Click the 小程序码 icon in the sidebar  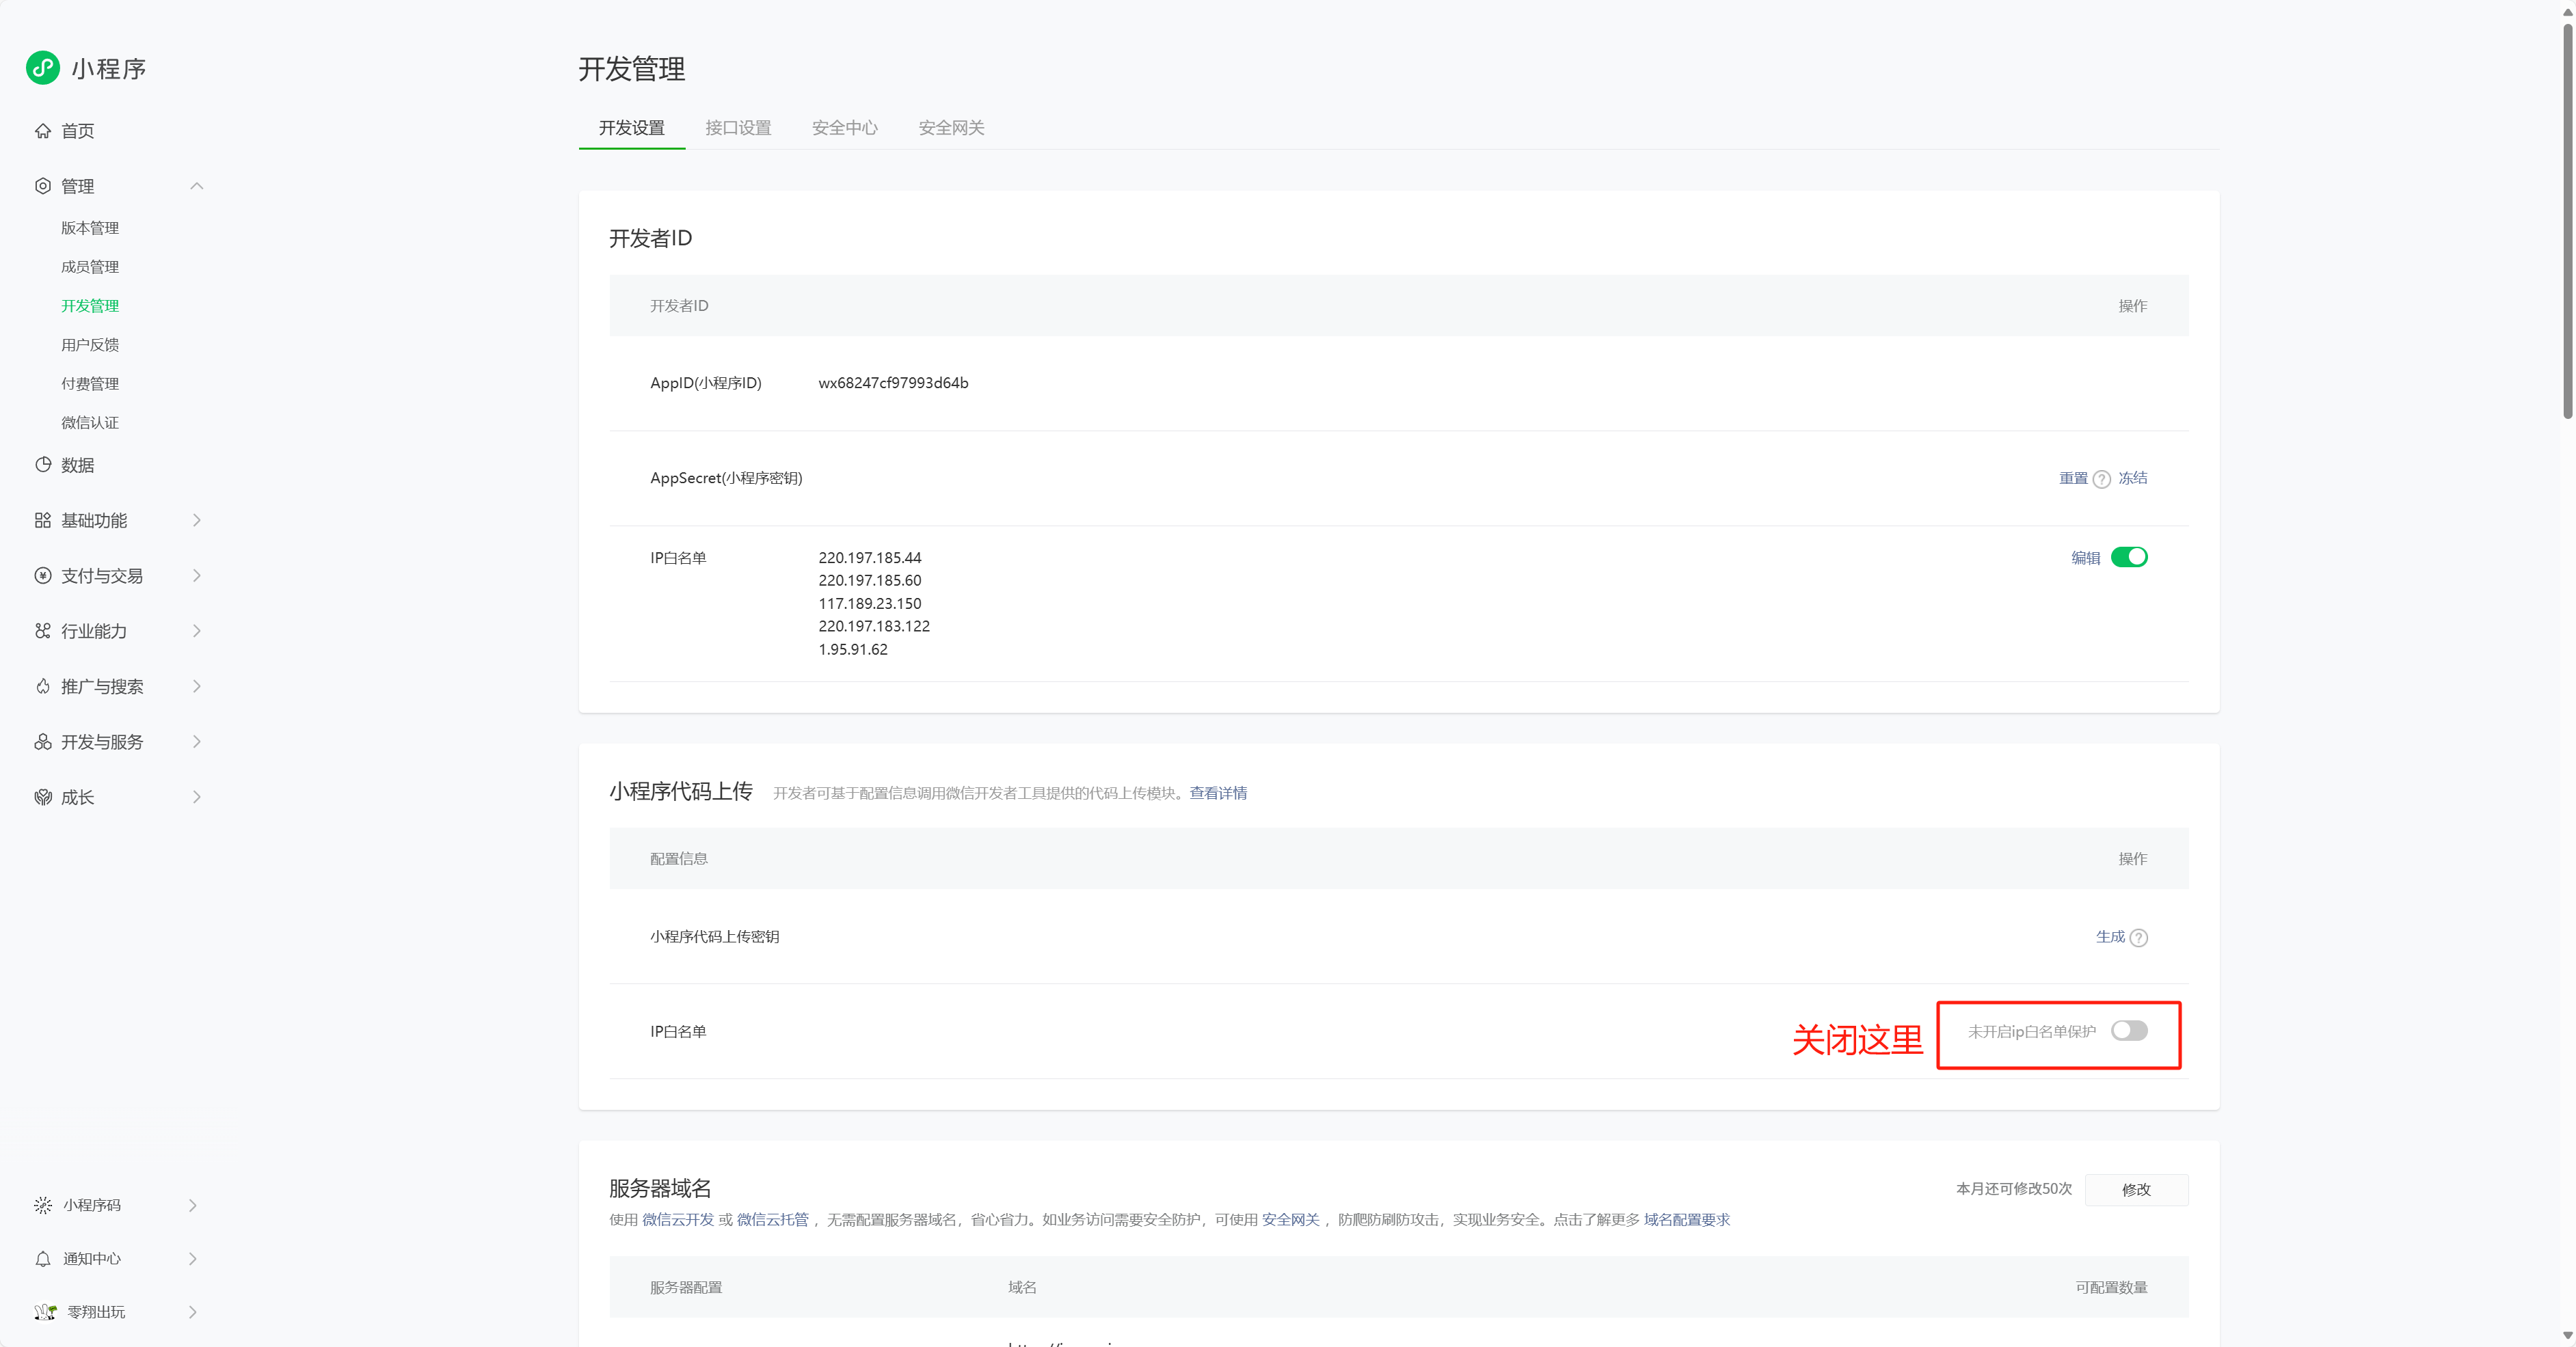tap(42, 1205)
